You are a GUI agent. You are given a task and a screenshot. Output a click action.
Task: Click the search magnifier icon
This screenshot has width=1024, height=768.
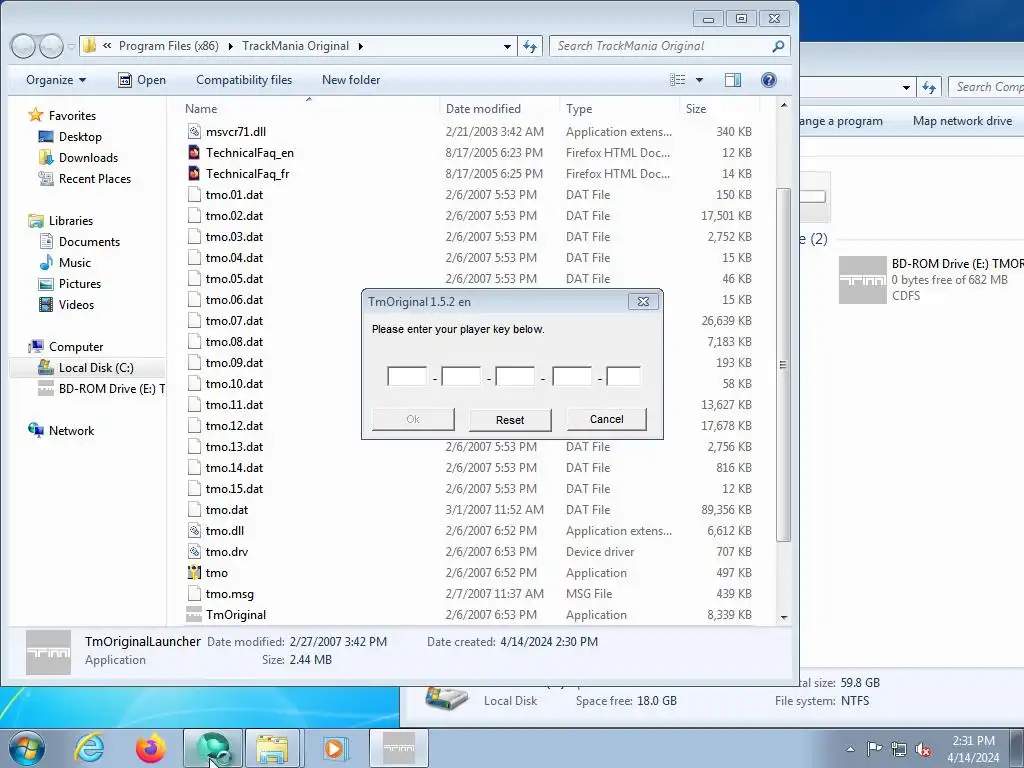point(778,46)
